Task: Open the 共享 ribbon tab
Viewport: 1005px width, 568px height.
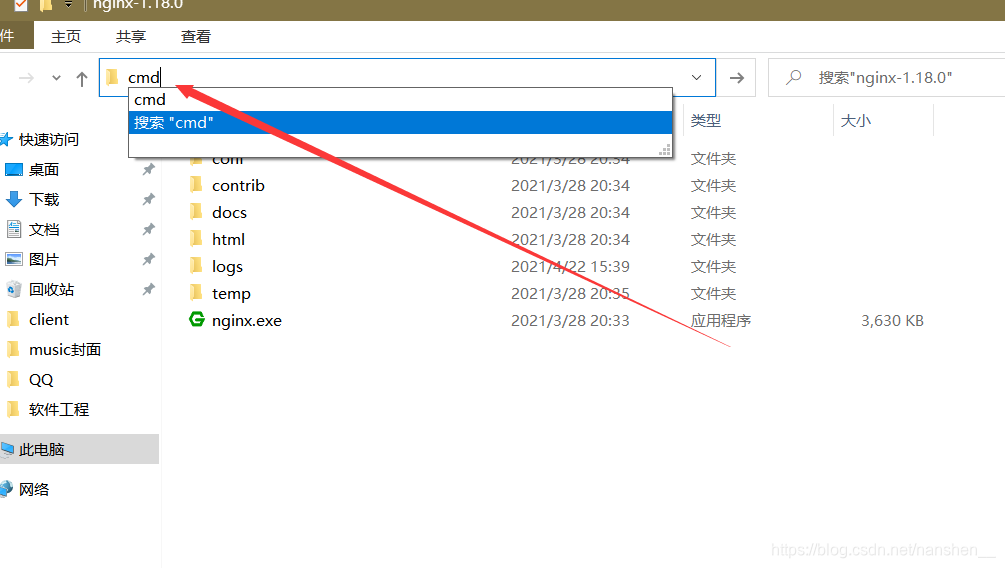Action: tap(131, 37)
